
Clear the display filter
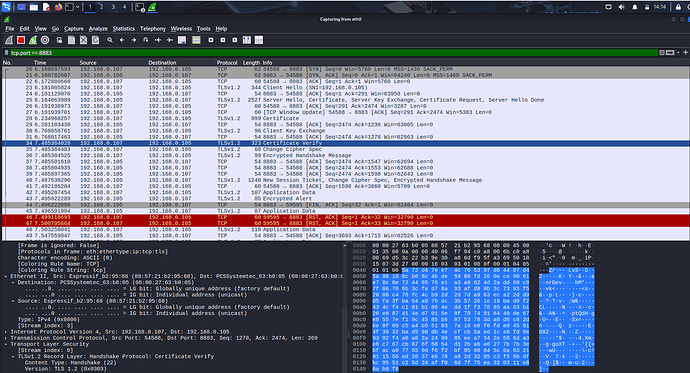pyautogui.click(x=661, y=53)
